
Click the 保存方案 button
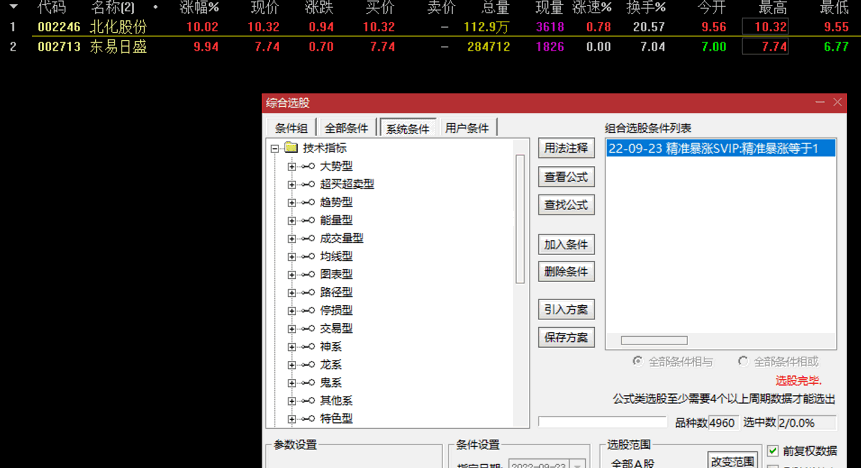click(x=566, y=338)
